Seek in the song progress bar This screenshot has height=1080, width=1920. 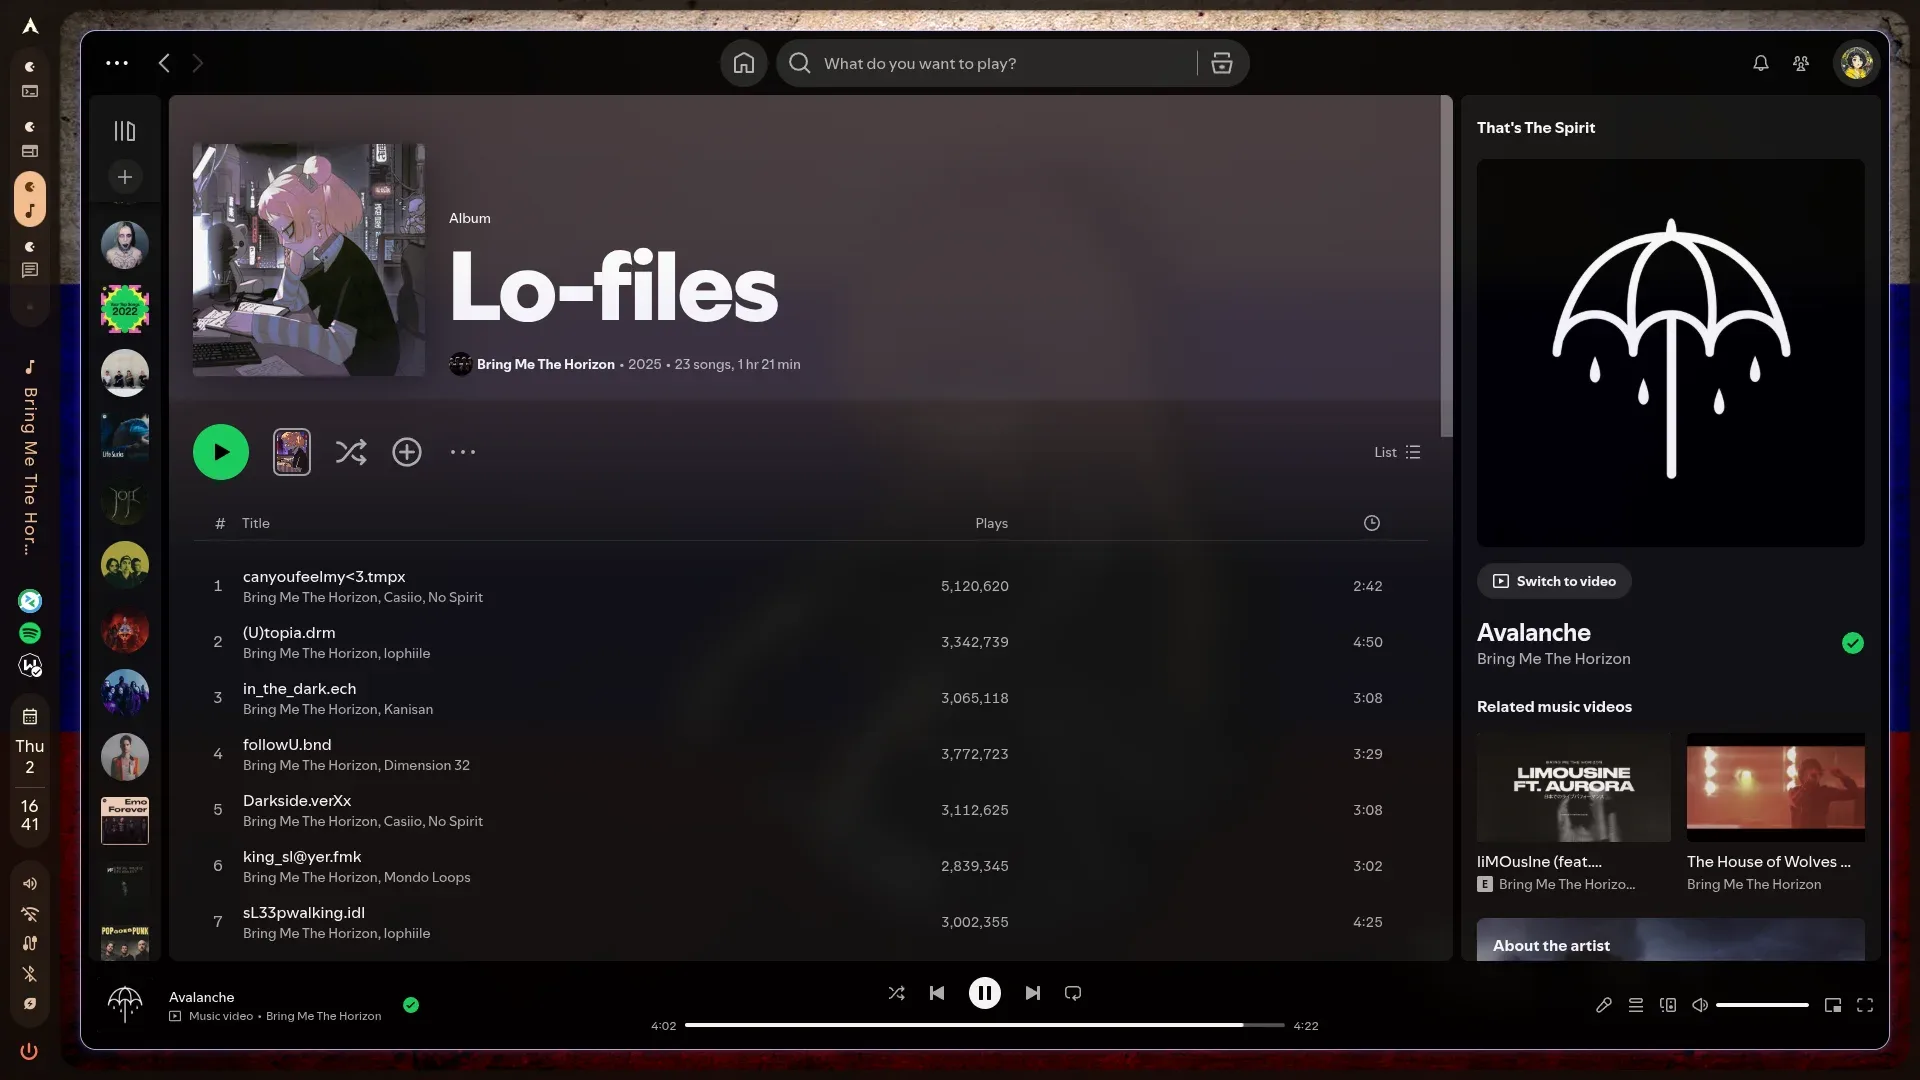tap(985, 1025)
